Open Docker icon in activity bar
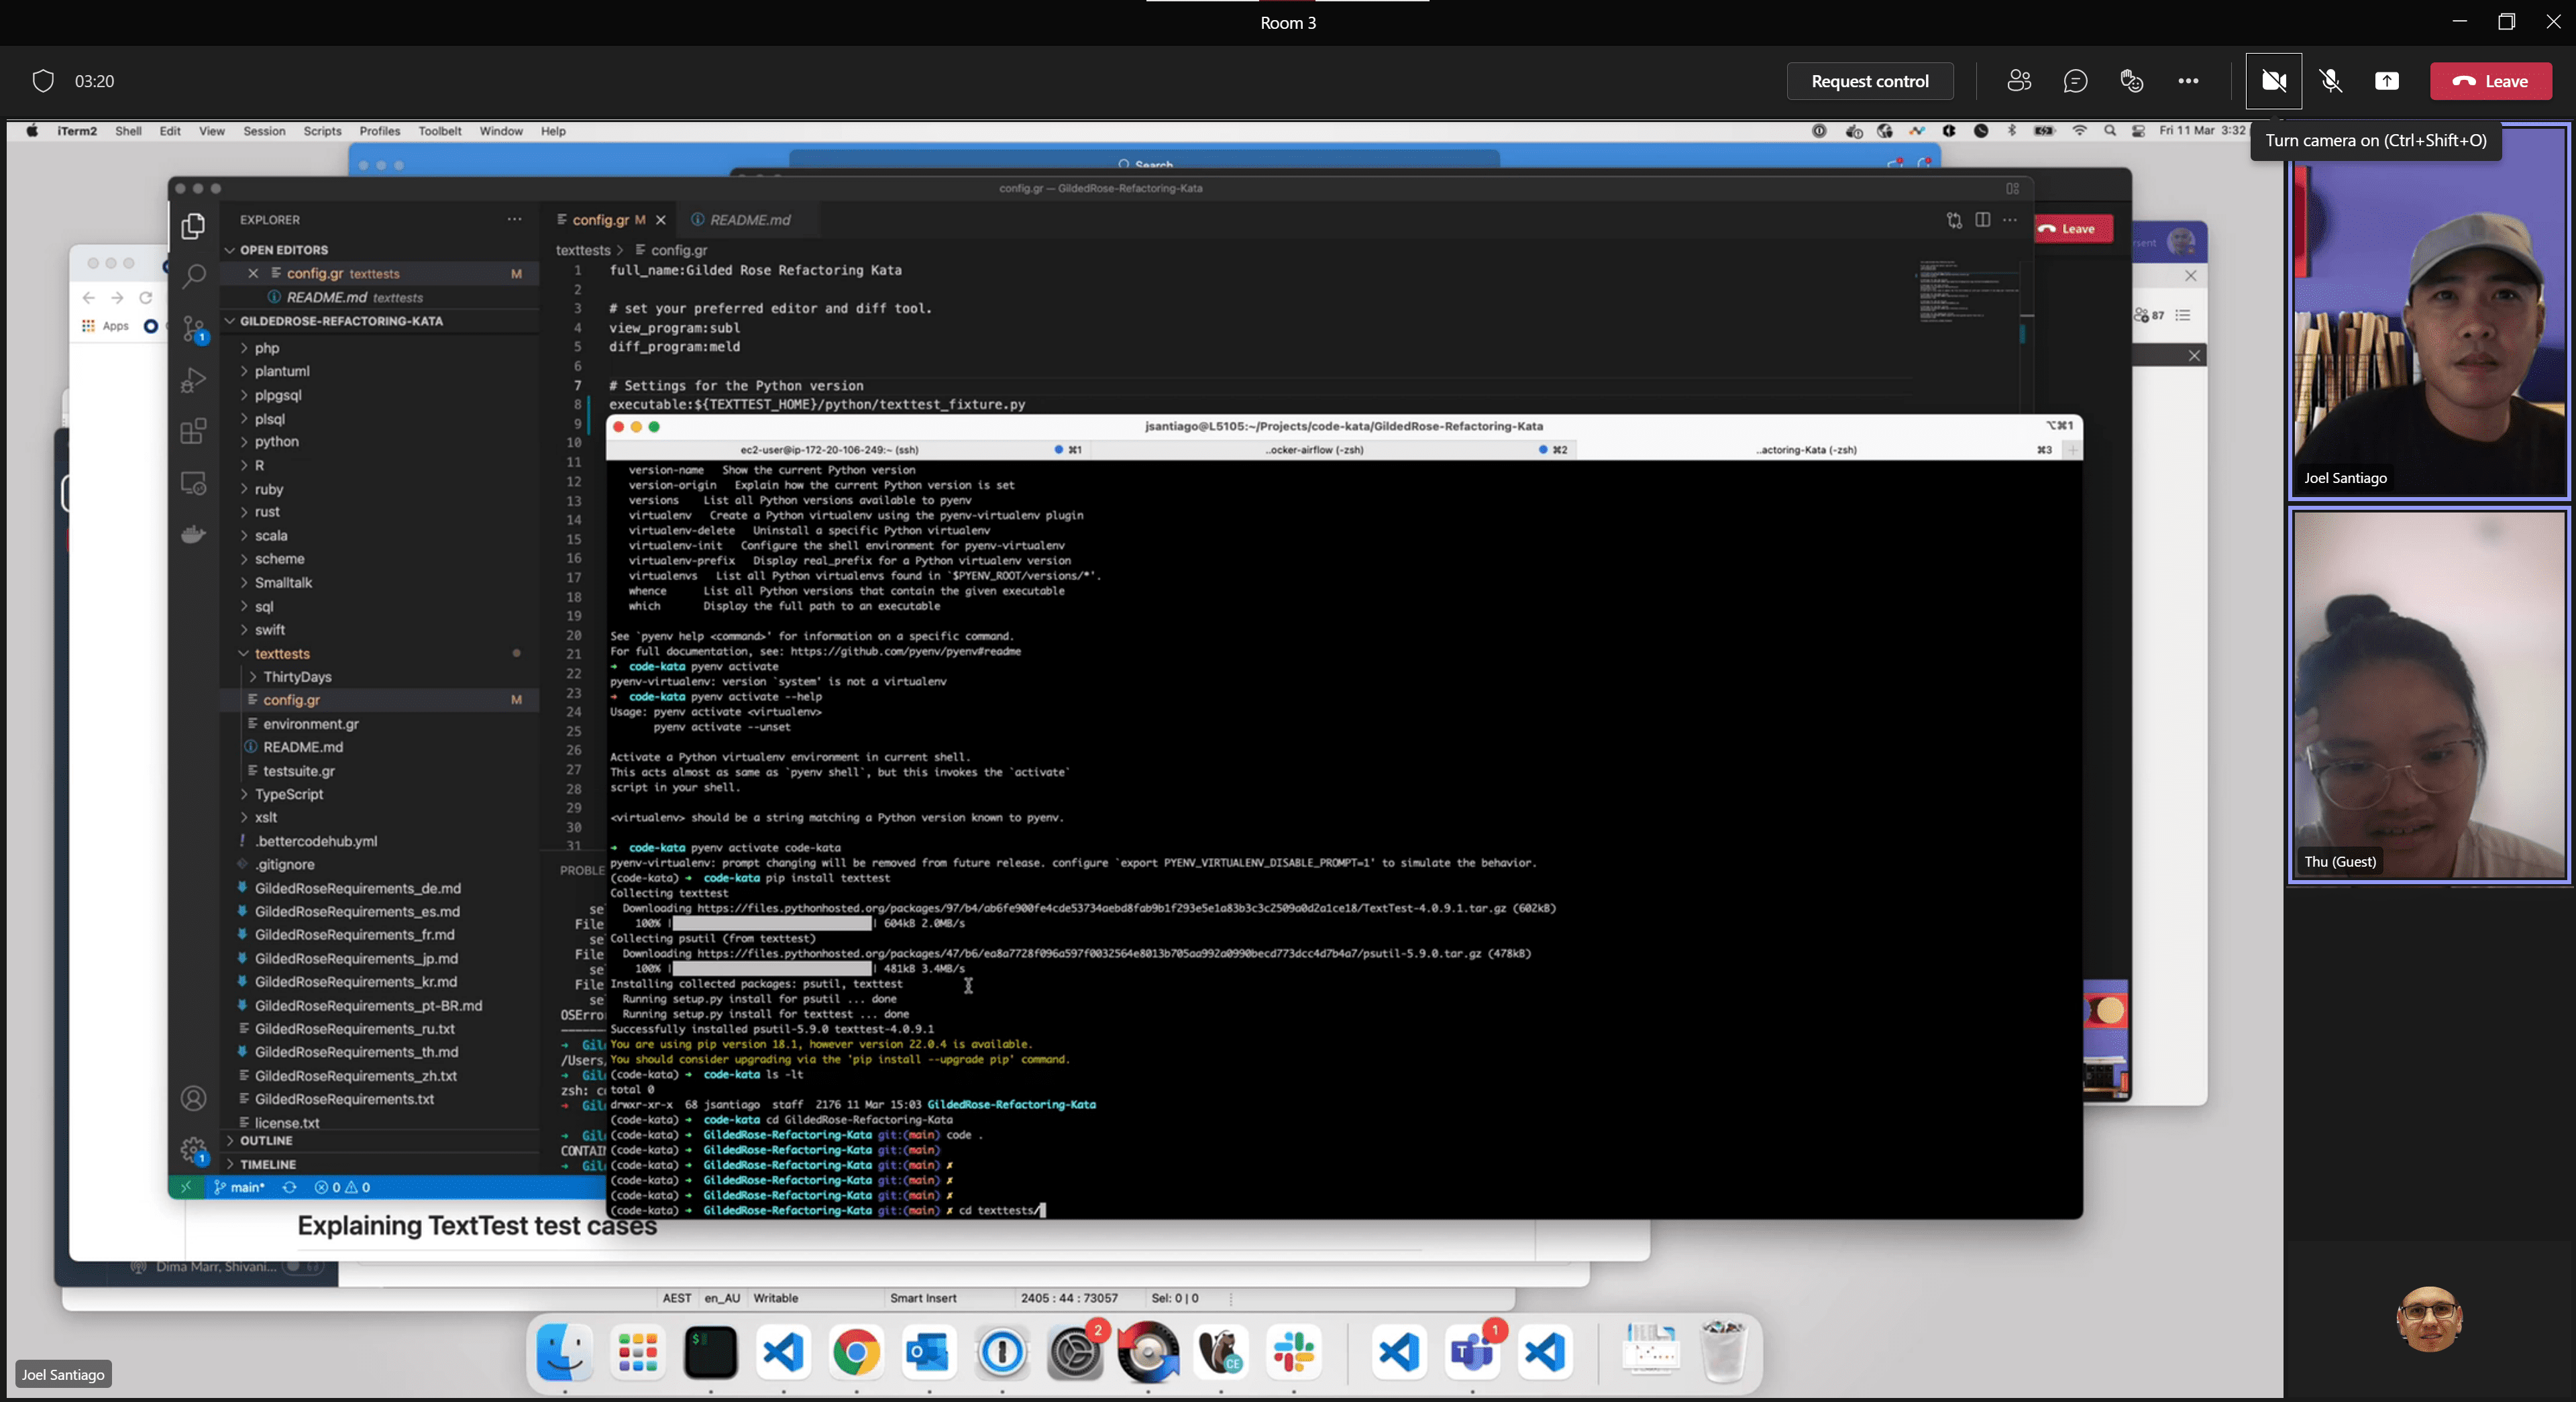 pyautogui.click(x=193, y=535)
